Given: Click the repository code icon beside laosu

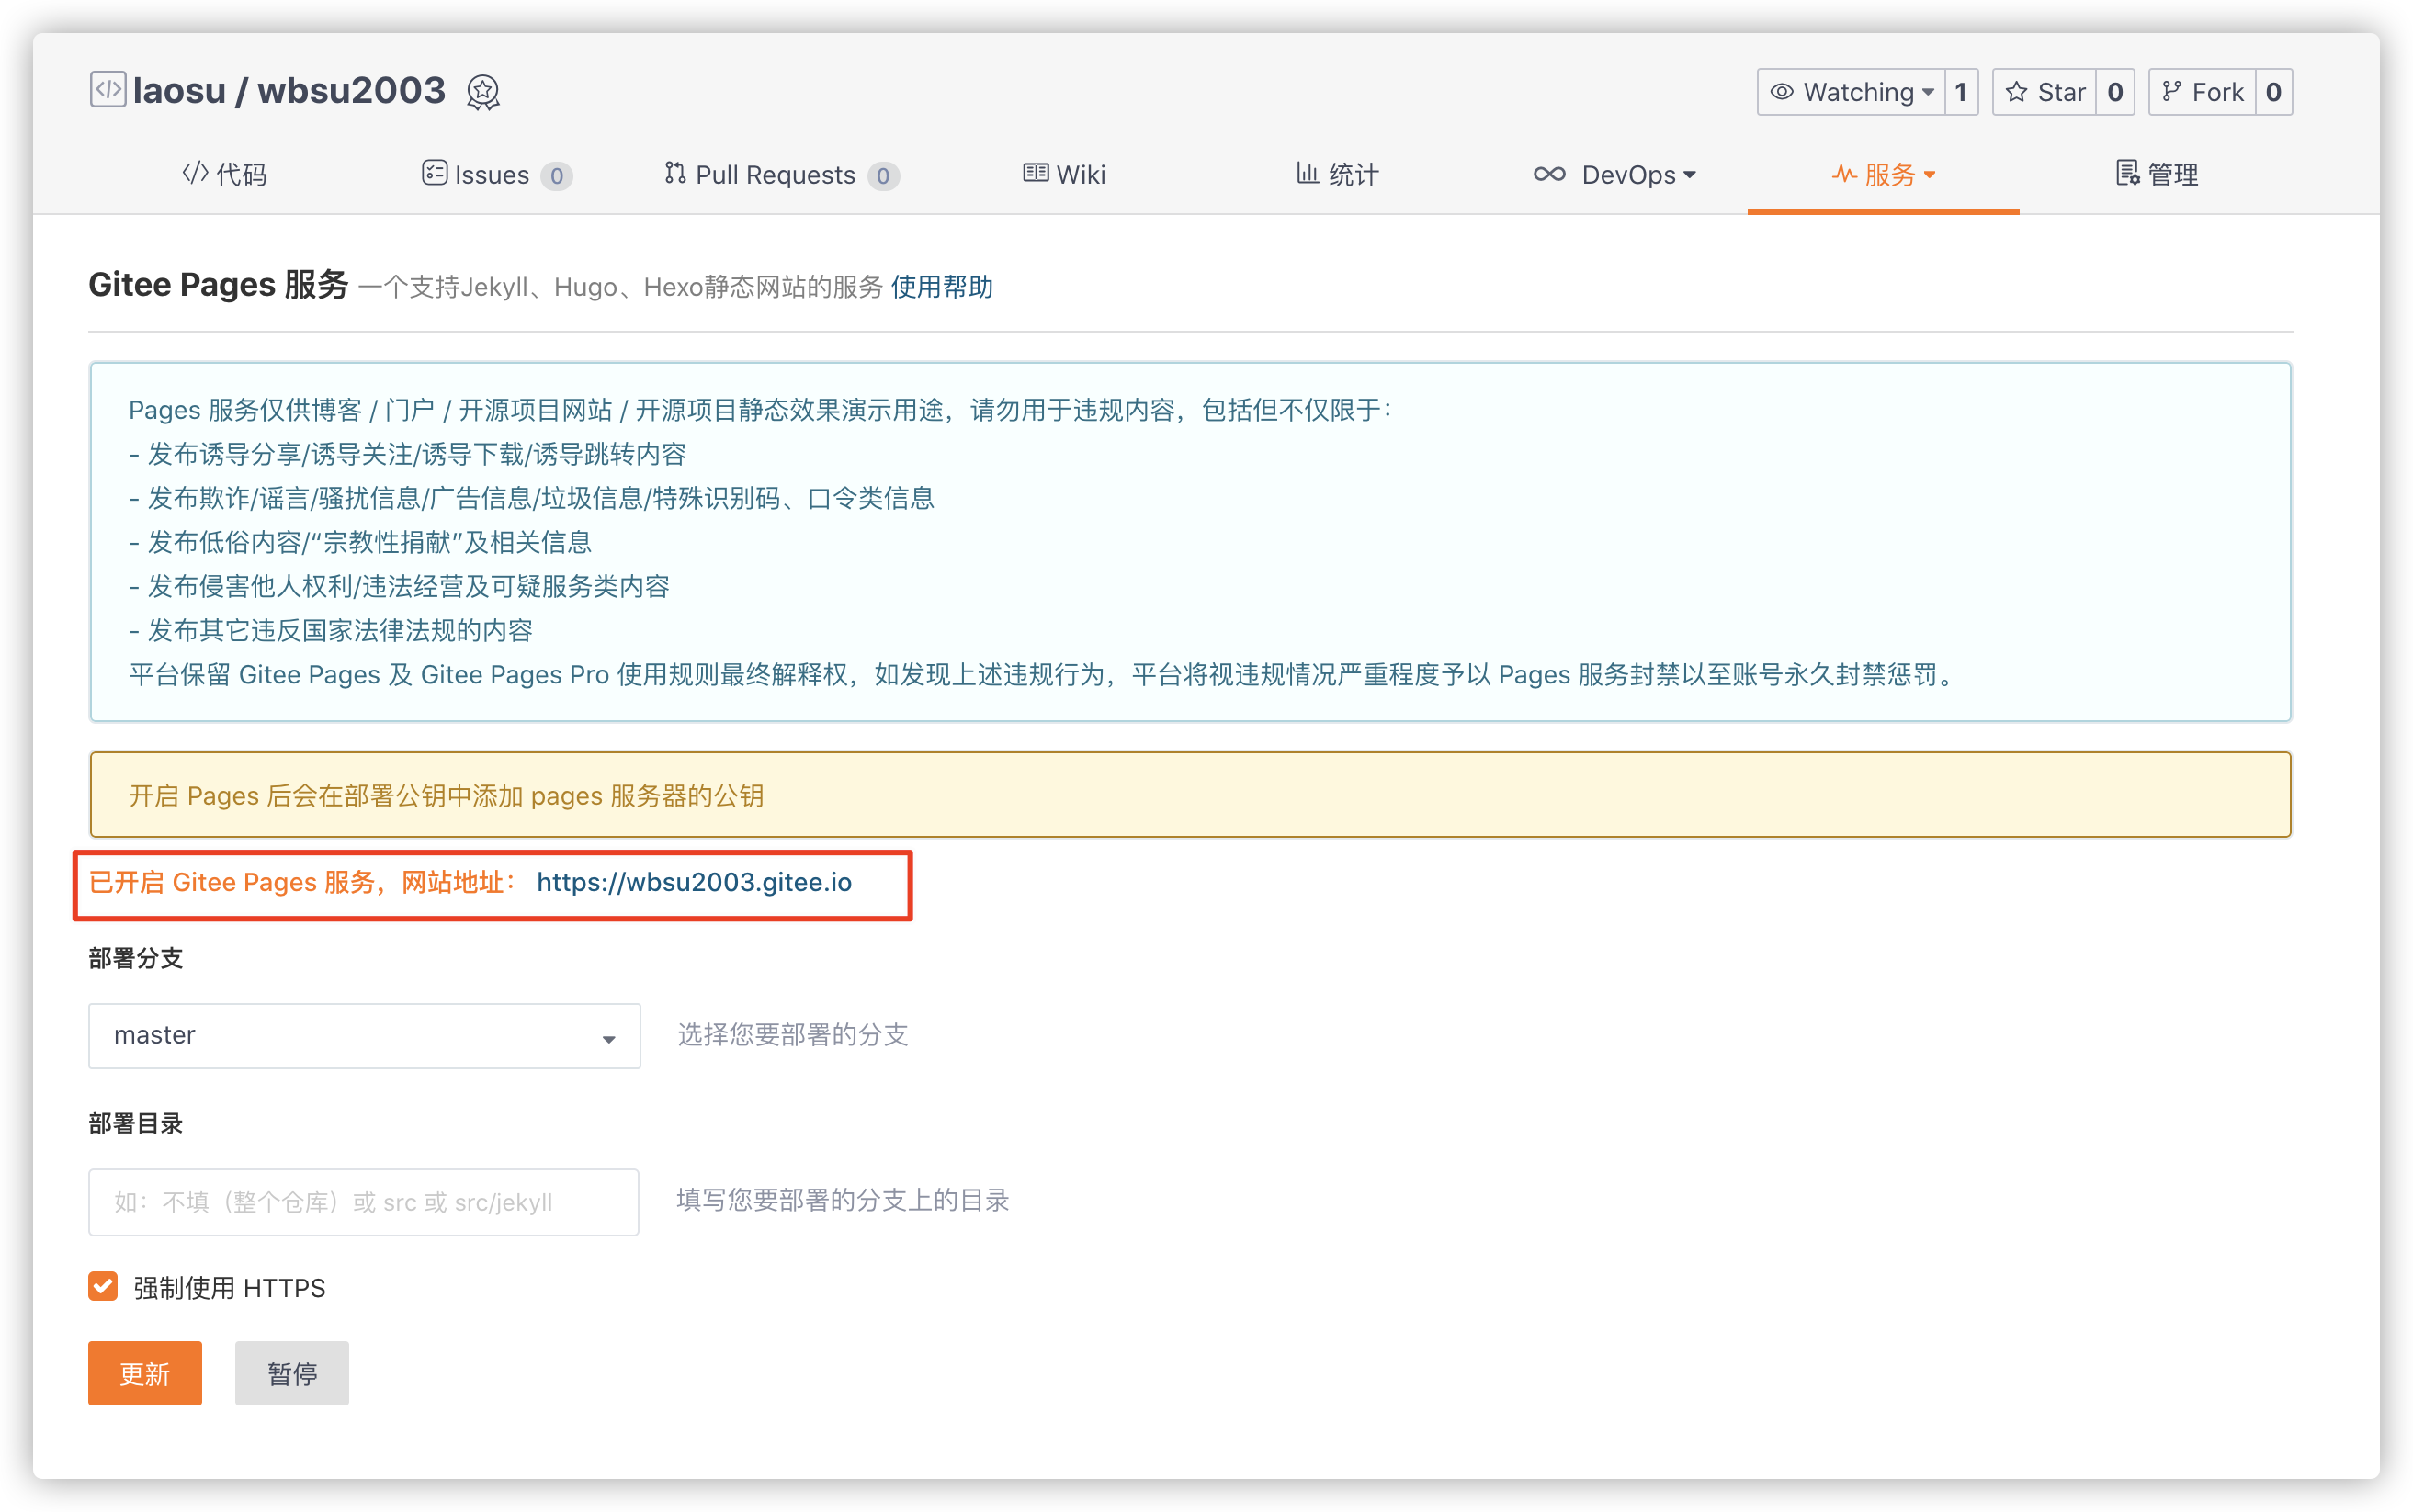Looking at the screenshot, I should [x=107, y=90].
